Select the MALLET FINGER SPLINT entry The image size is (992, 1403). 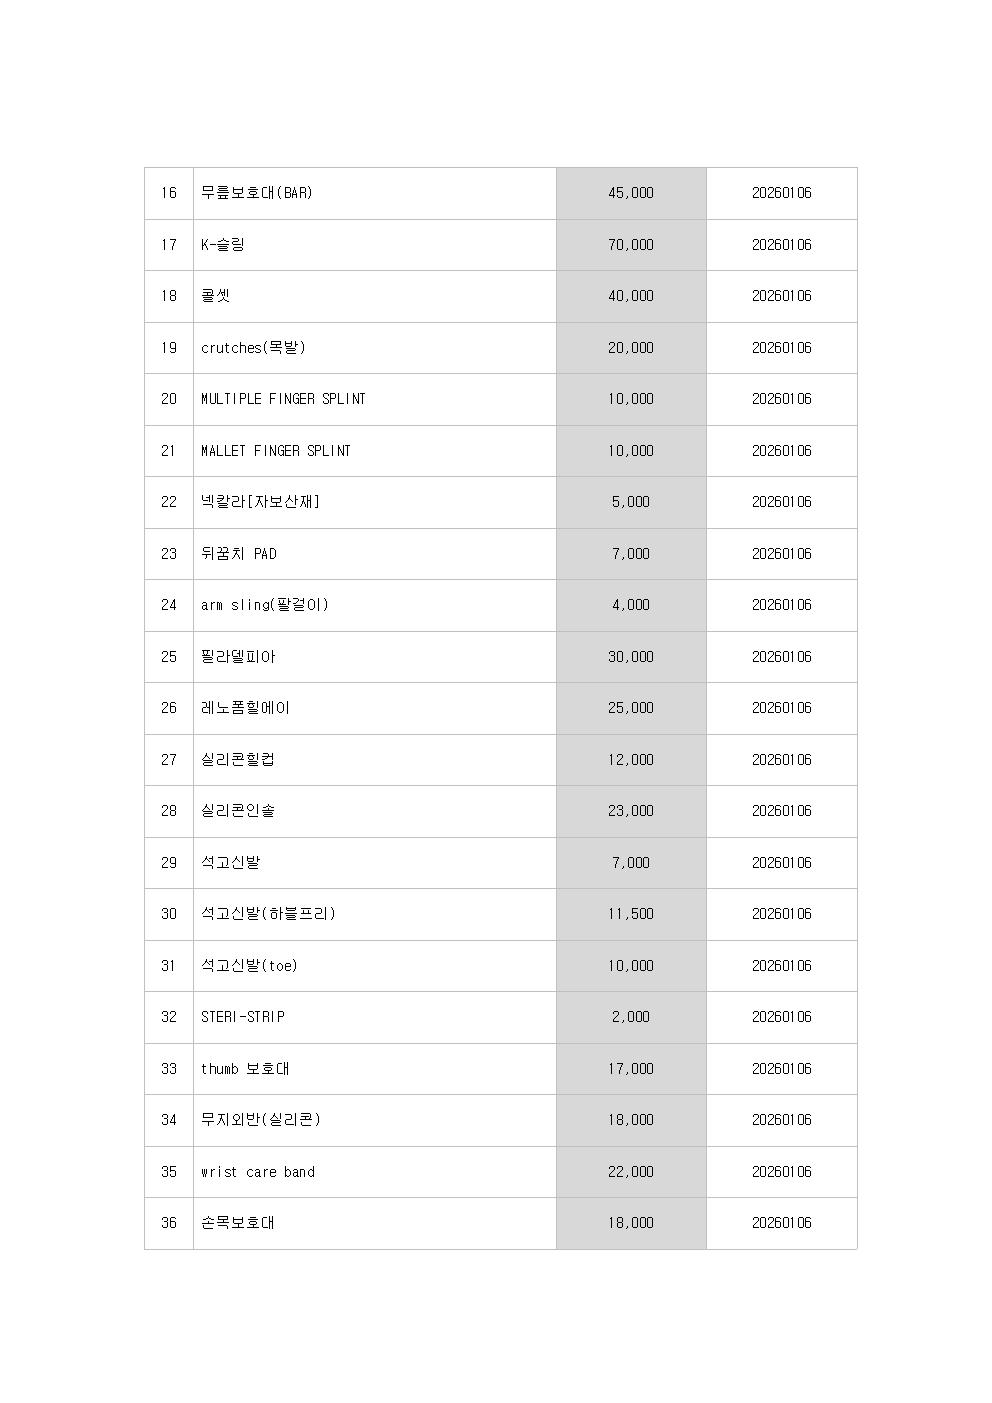click(276, 451)
